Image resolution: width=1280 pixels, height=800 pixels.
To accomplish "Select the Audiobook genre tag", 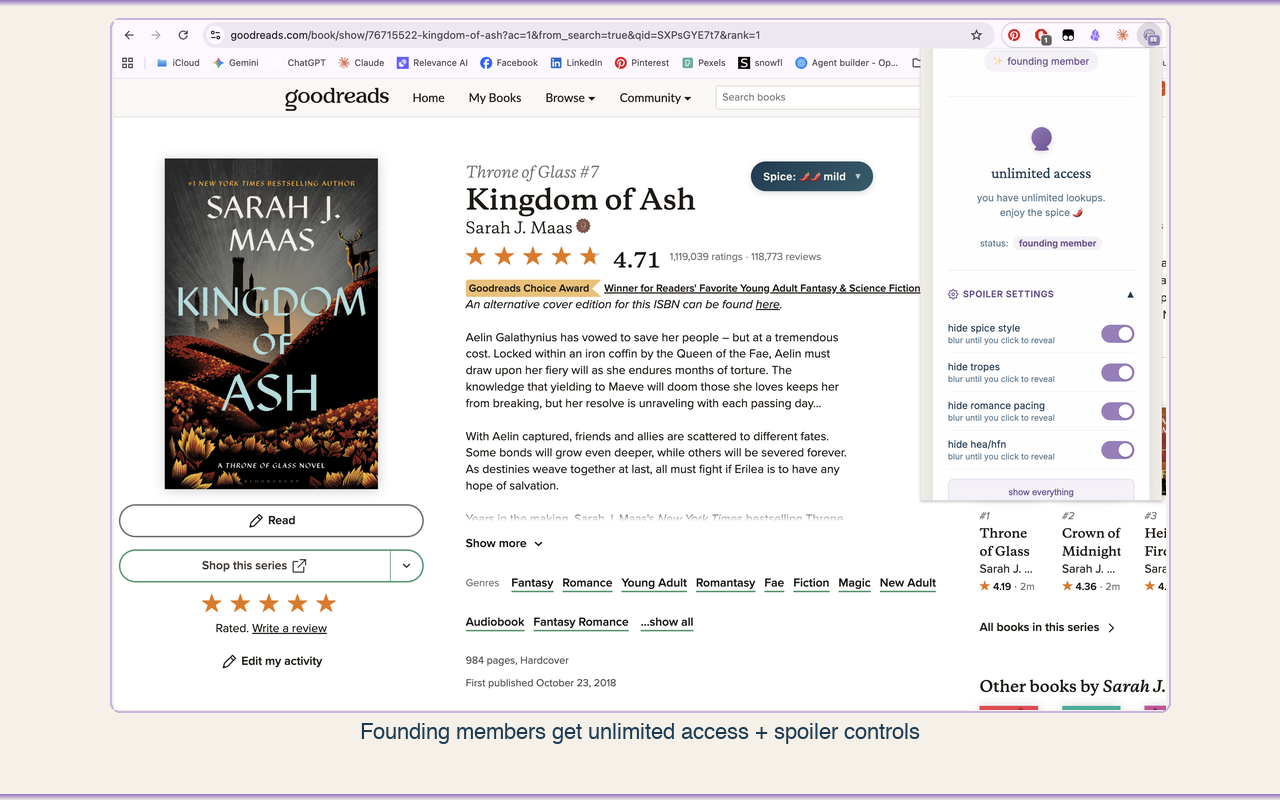I will [495, 622].
